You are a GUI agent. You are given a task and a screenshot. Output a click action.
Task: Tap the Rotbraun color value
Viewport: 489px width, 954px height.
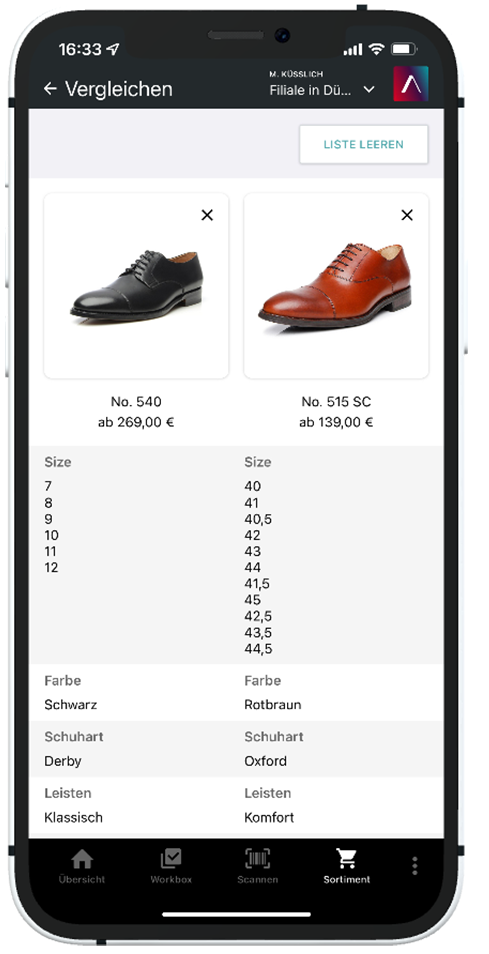(x=272, y=705)
